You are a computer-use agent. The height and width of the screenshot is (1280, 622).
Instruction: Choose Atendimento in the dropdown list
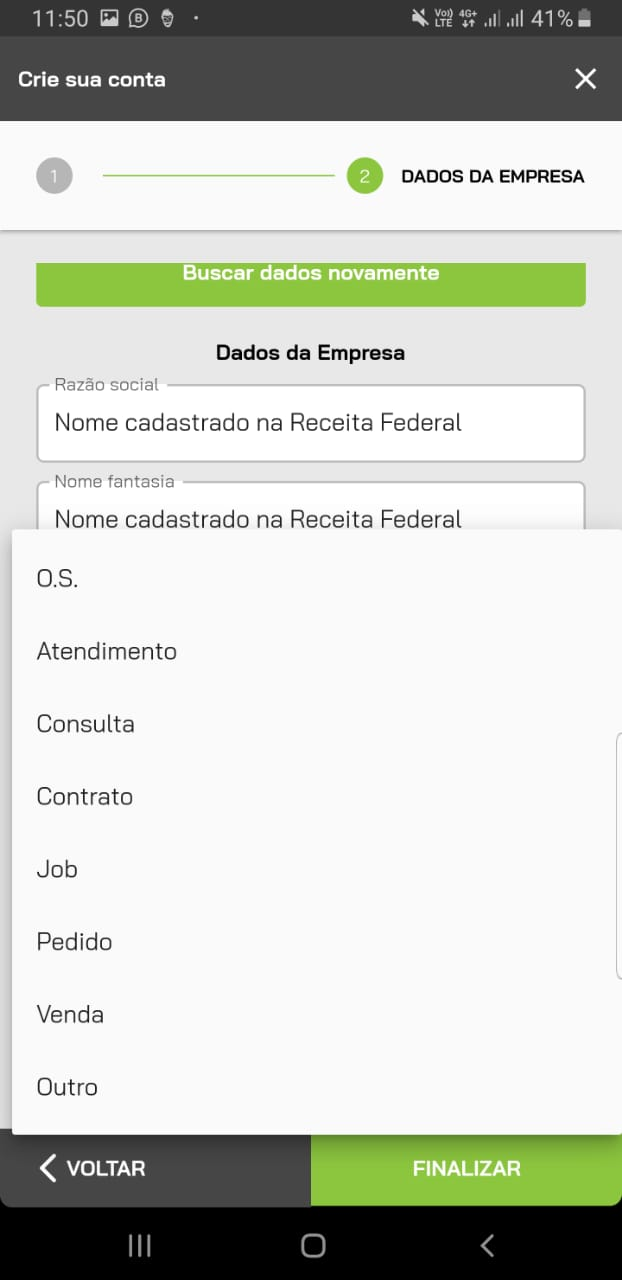106,651
